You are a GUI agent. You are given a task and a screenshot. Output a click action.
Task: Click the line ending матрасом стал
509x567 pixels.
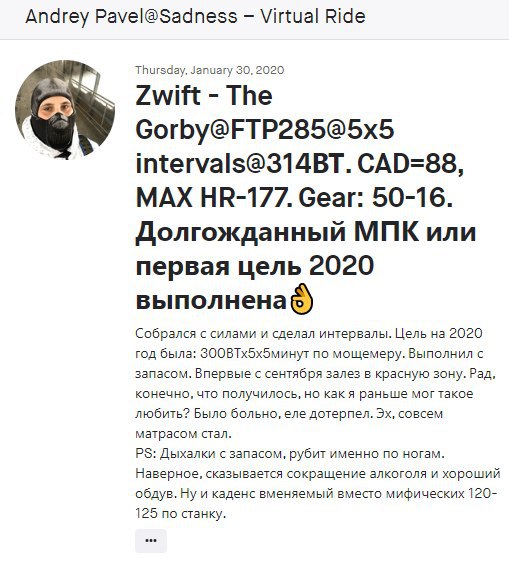click(183, 434)
